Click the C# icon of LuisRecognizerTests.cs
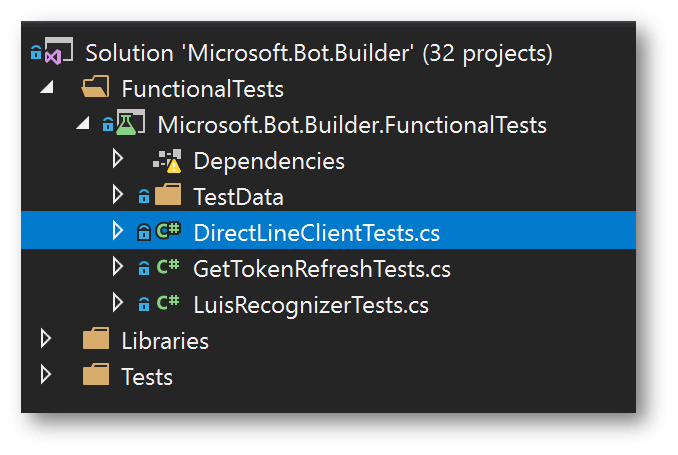Image resolution: width=678 pixels, height=455 pixels. coord(168,304)
